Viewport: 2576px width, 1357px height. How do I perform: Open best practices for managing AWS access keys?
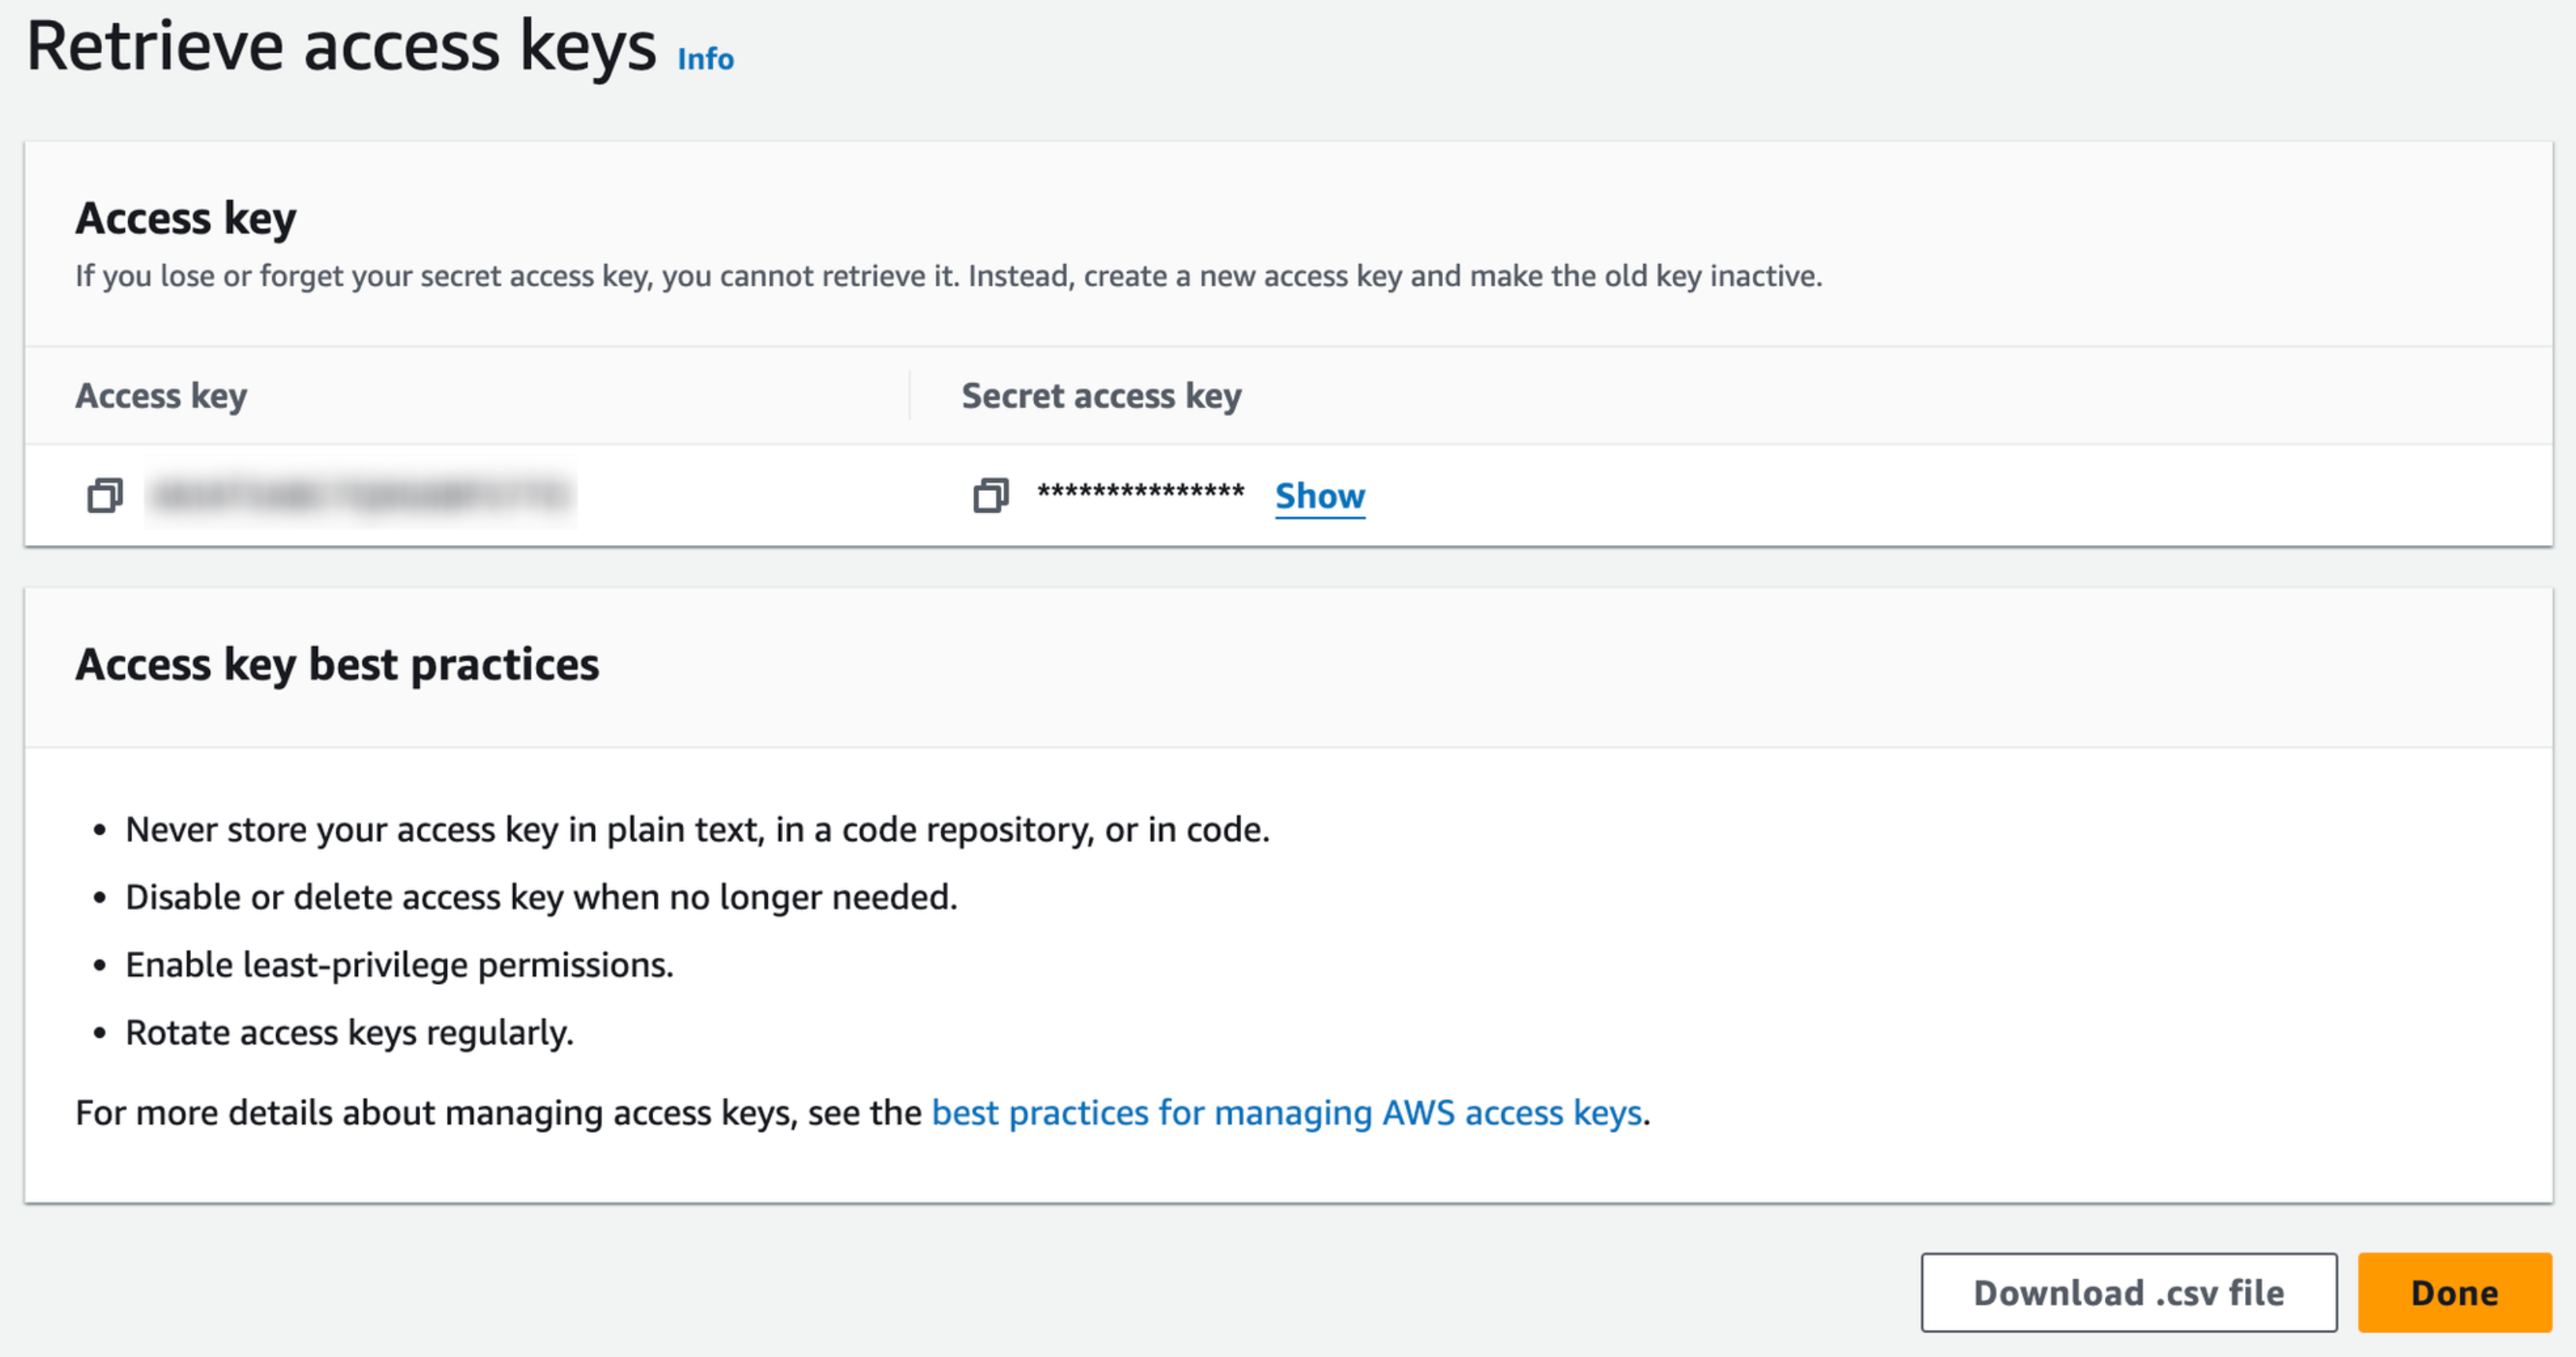click(1286, 1113)
